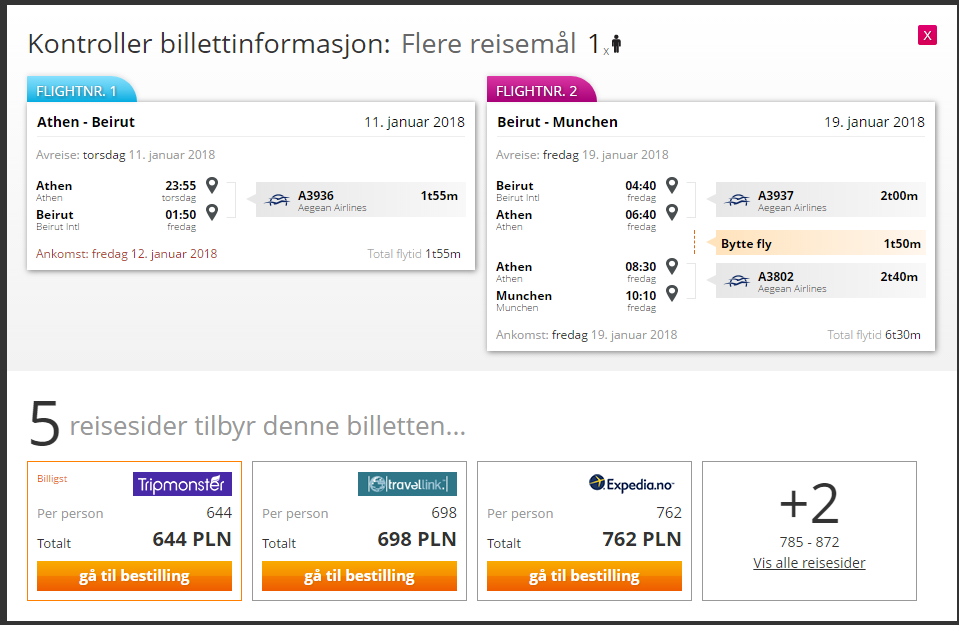Click the +2 more travel sites card

point(809,531)
